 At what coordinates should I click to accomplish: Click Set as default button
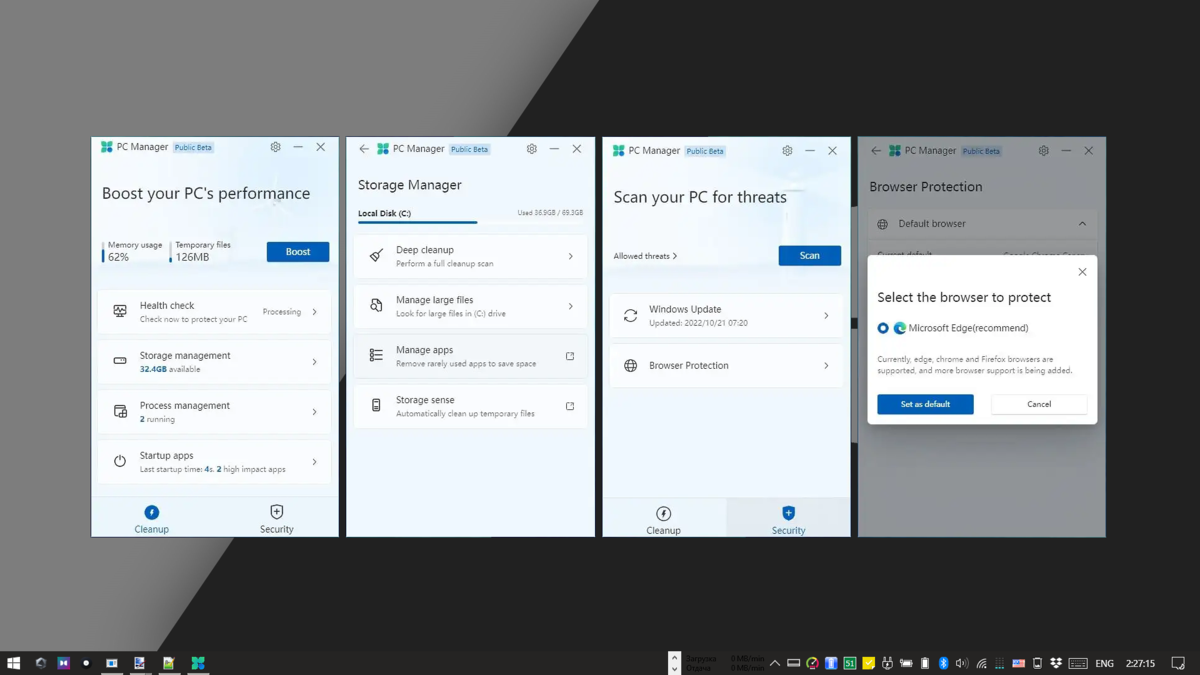(x=925, y=404)
